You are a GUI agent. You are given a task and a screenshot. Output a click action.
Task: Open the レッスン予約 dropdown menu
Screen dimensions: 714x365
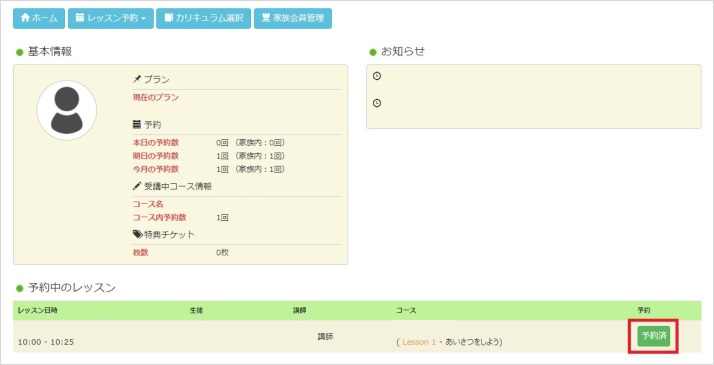click(111, 18)
